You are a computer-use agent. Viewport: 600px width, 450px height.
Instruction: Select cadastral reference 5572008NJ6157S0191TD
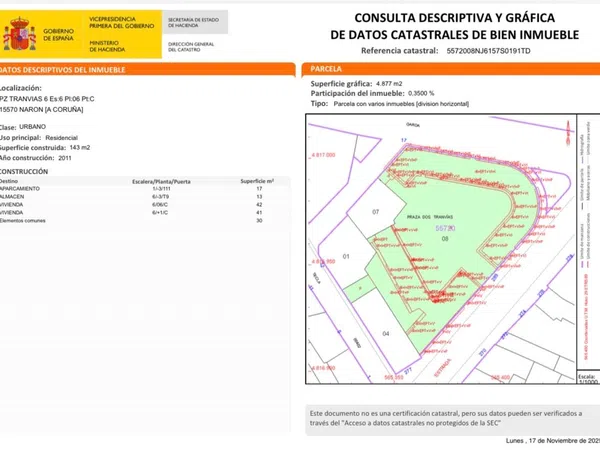(x=488, y=51)
